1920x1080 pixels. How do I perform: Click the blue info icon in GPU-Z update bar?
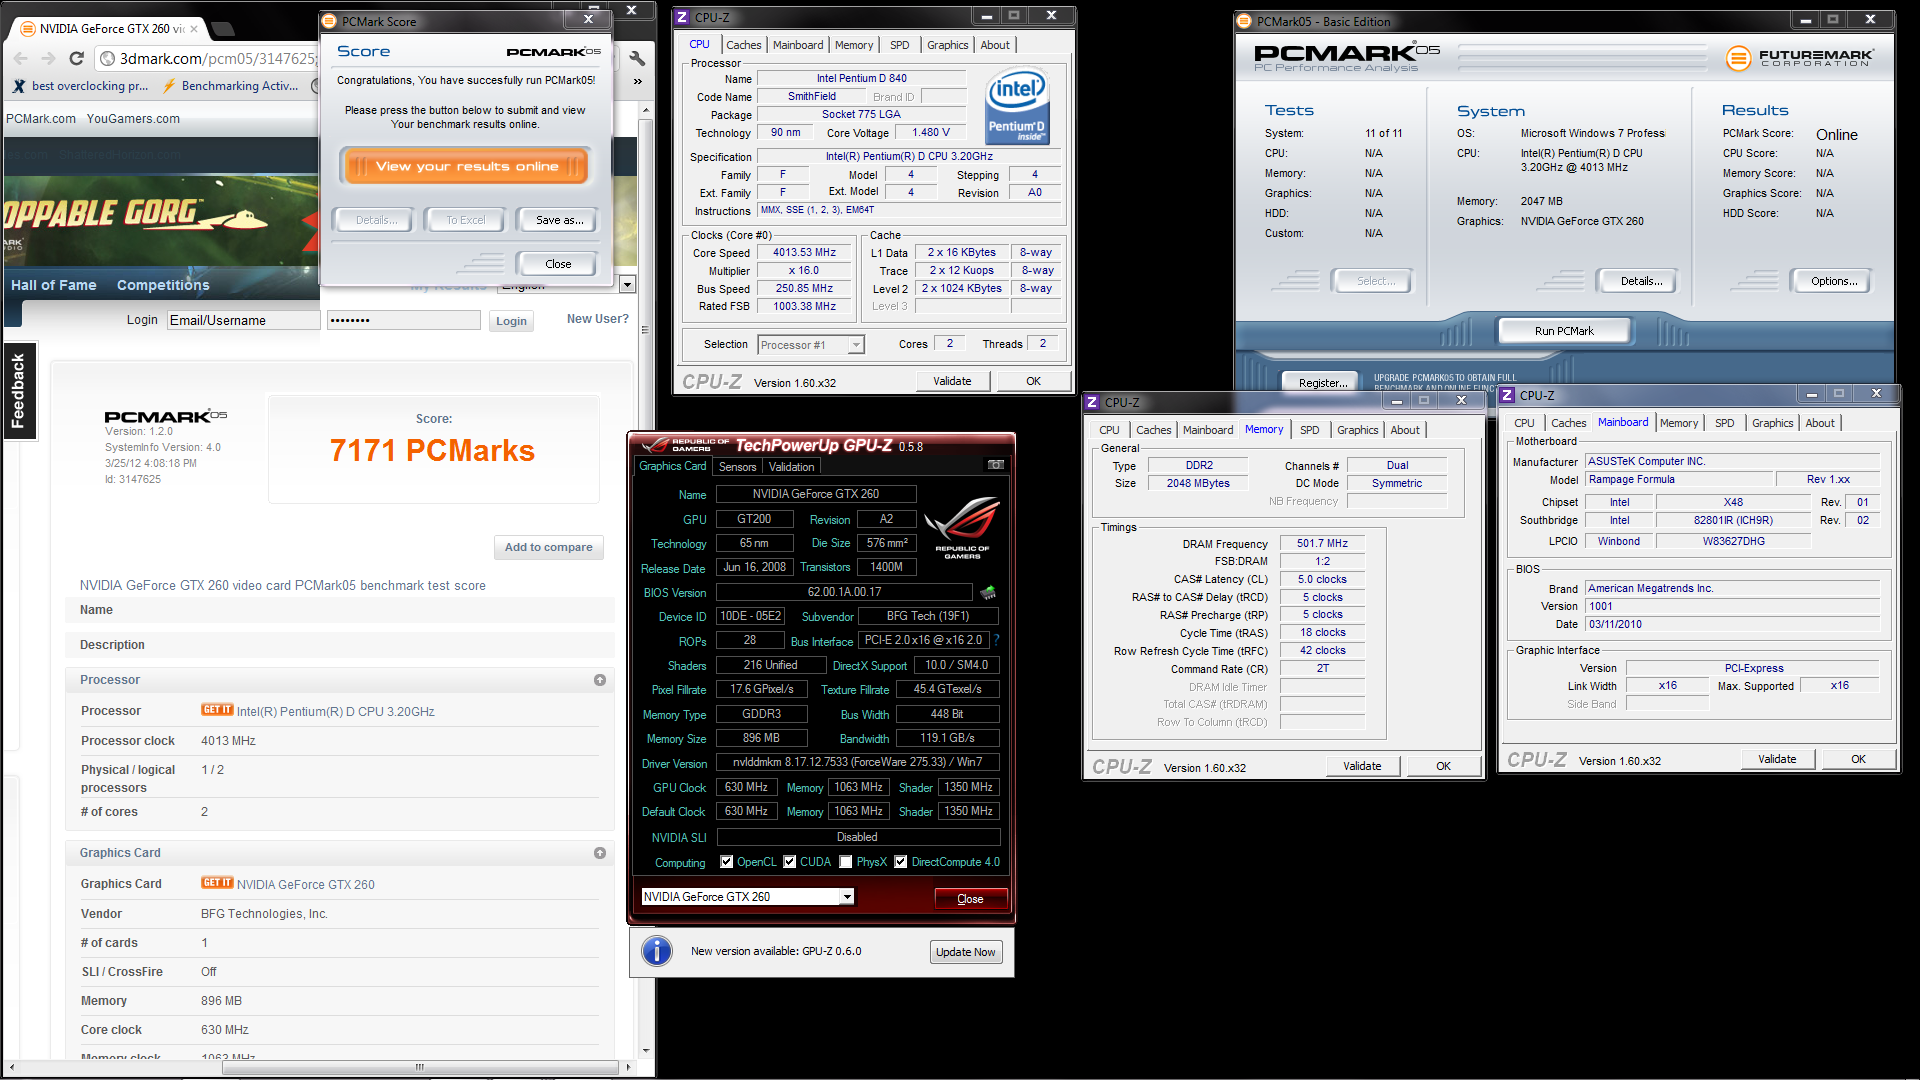point(657,951)
